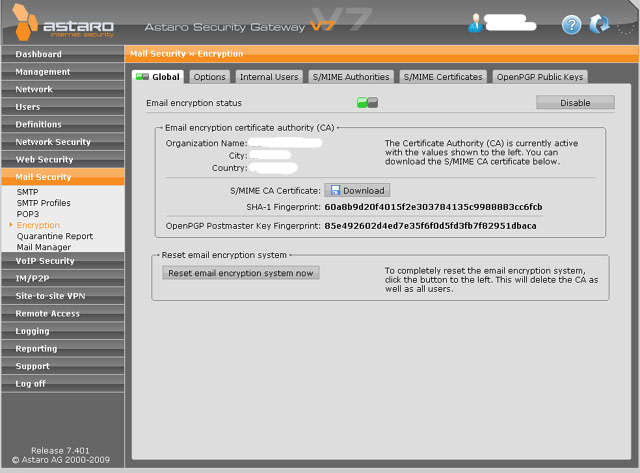Disable email encryption with Disable button
This screenshot has width=640, height=473.
coord(575,102)
